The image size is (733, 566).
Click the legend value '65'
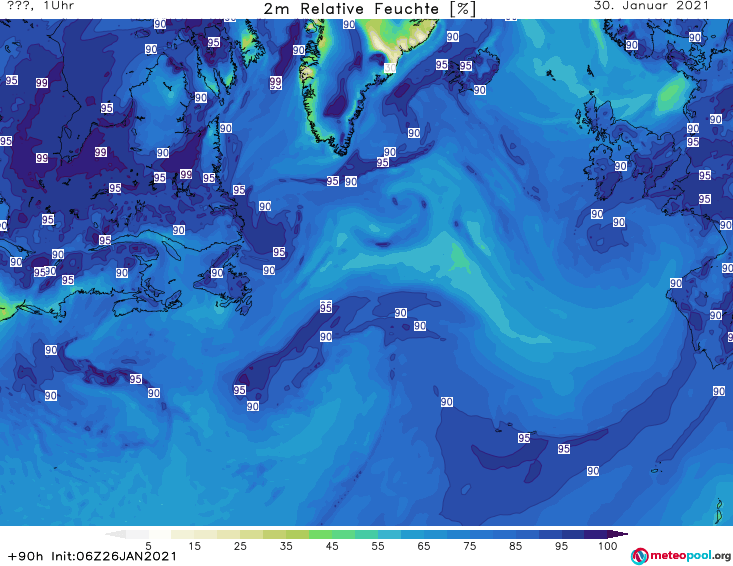[x=424, y=545]
